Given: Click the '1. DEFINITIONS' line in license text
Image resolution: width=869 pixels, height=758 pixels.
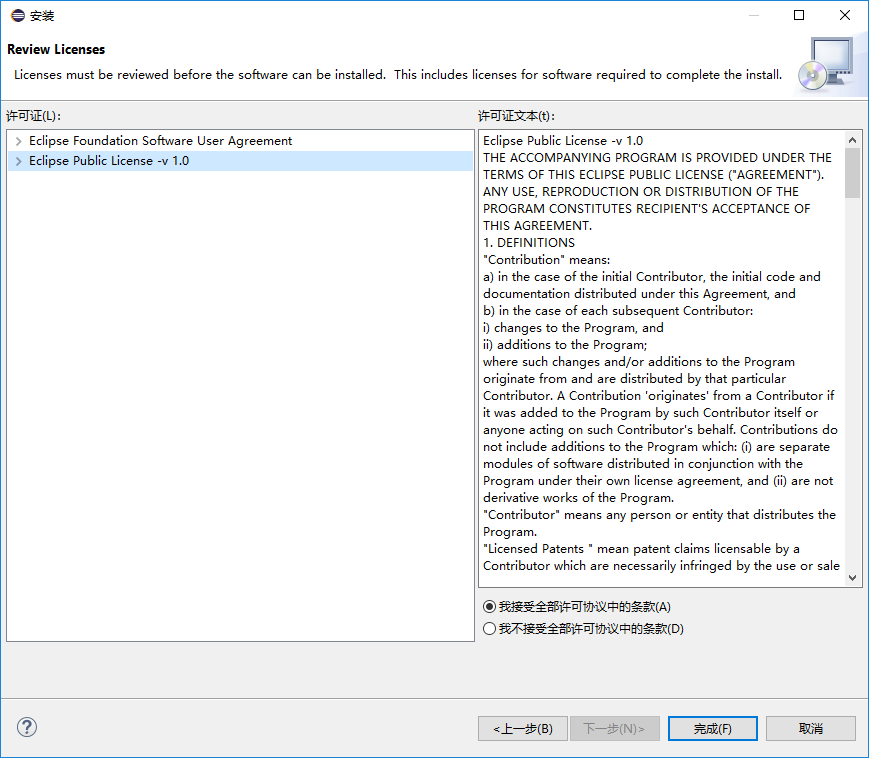Looking at the screenshot, I should [529, 243].
